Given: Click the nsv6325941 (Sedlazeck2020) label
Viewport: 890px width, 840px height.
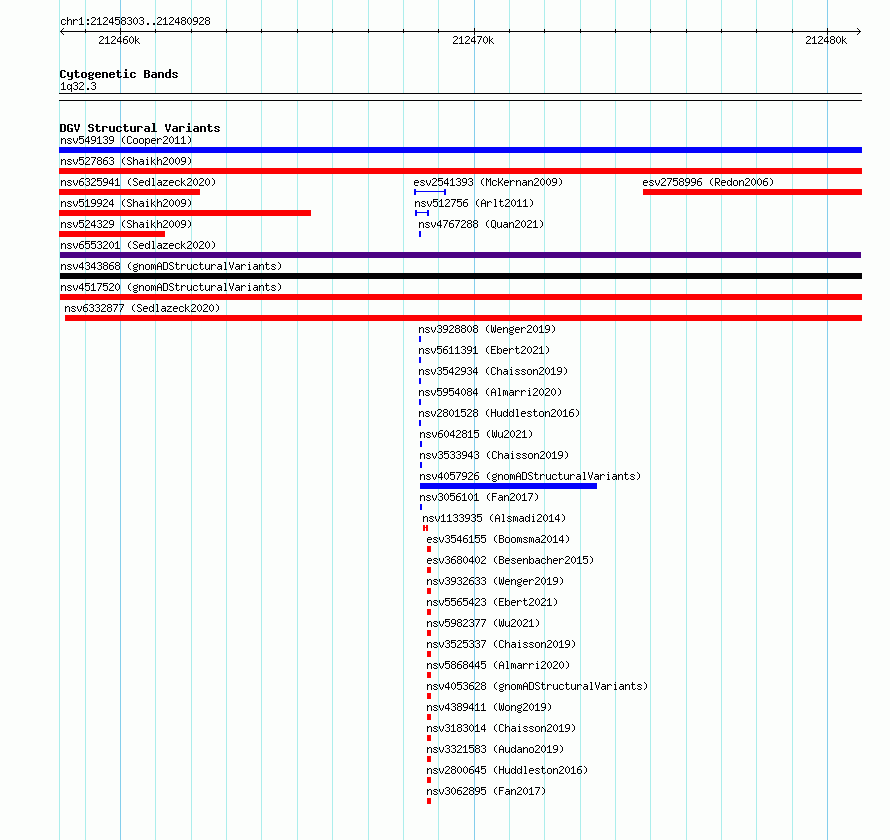Looking at the screenshot, I should (138, 182).
